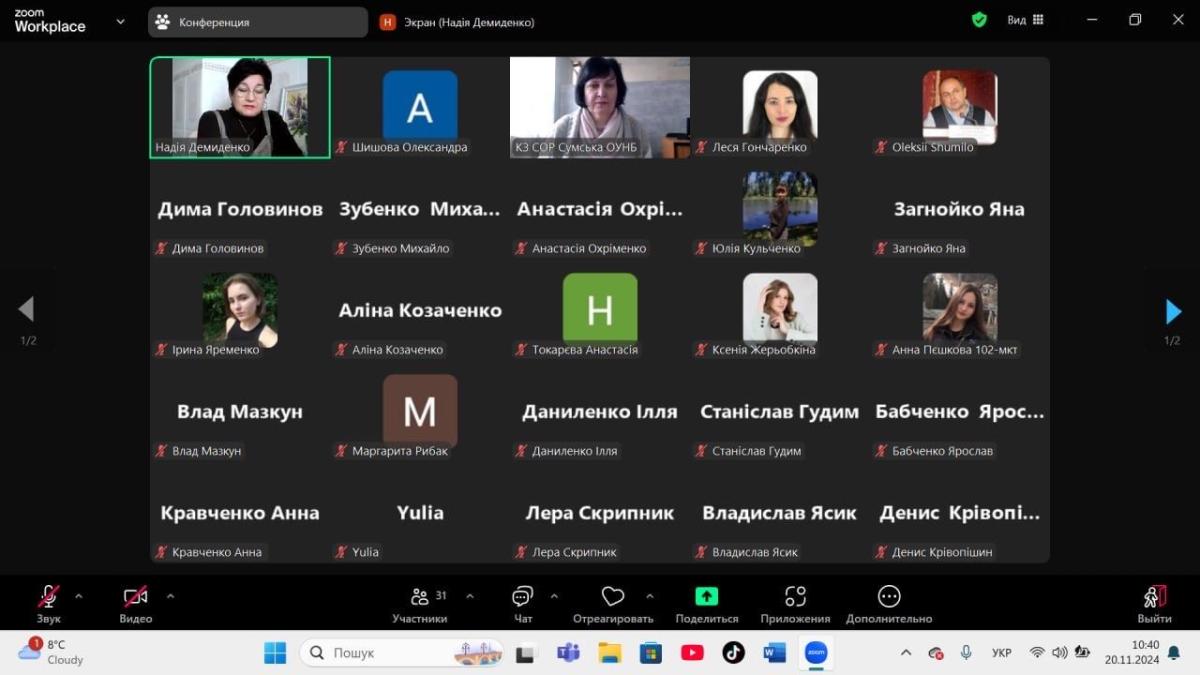This screenshot has width=1200, height=675.
Task: Switch to Nadiia Demydenko's screen tab
Action: click(x=457, y=22)
